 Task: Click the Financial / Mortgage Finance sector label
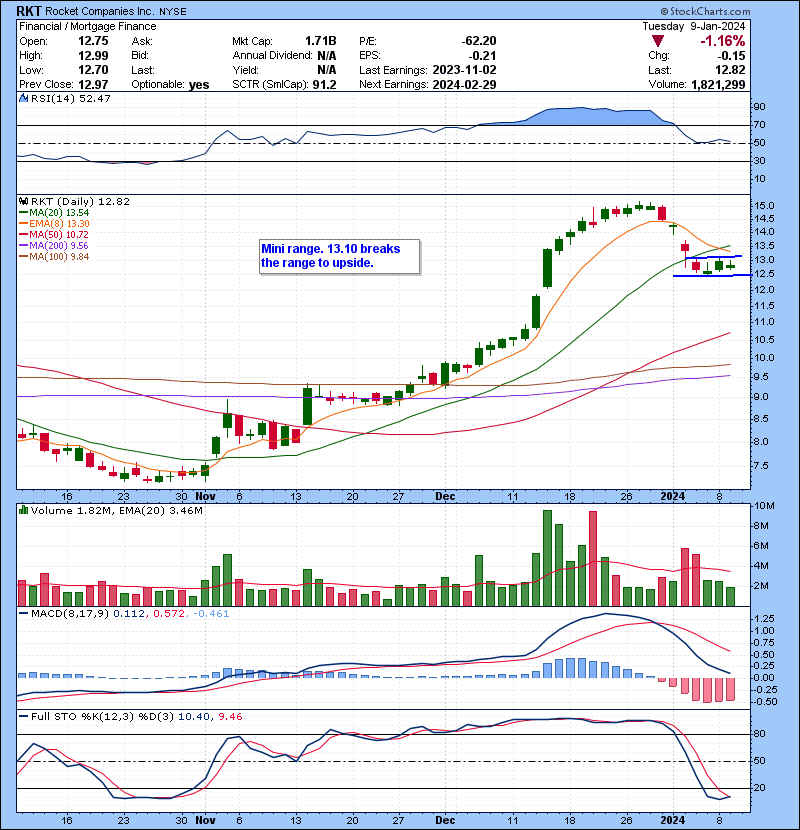88,26
